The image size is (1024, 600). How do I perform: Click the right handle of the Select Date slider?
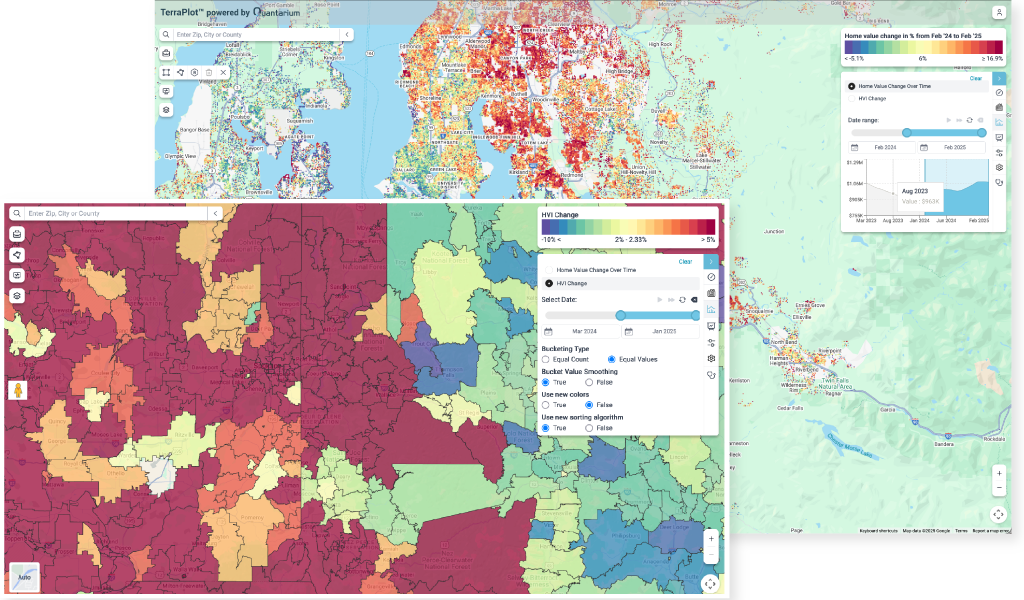tap(696, 315)
